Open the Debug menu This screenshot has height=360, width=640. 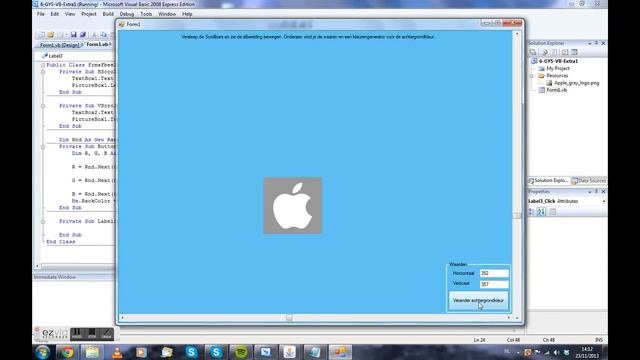click(127, 14)
